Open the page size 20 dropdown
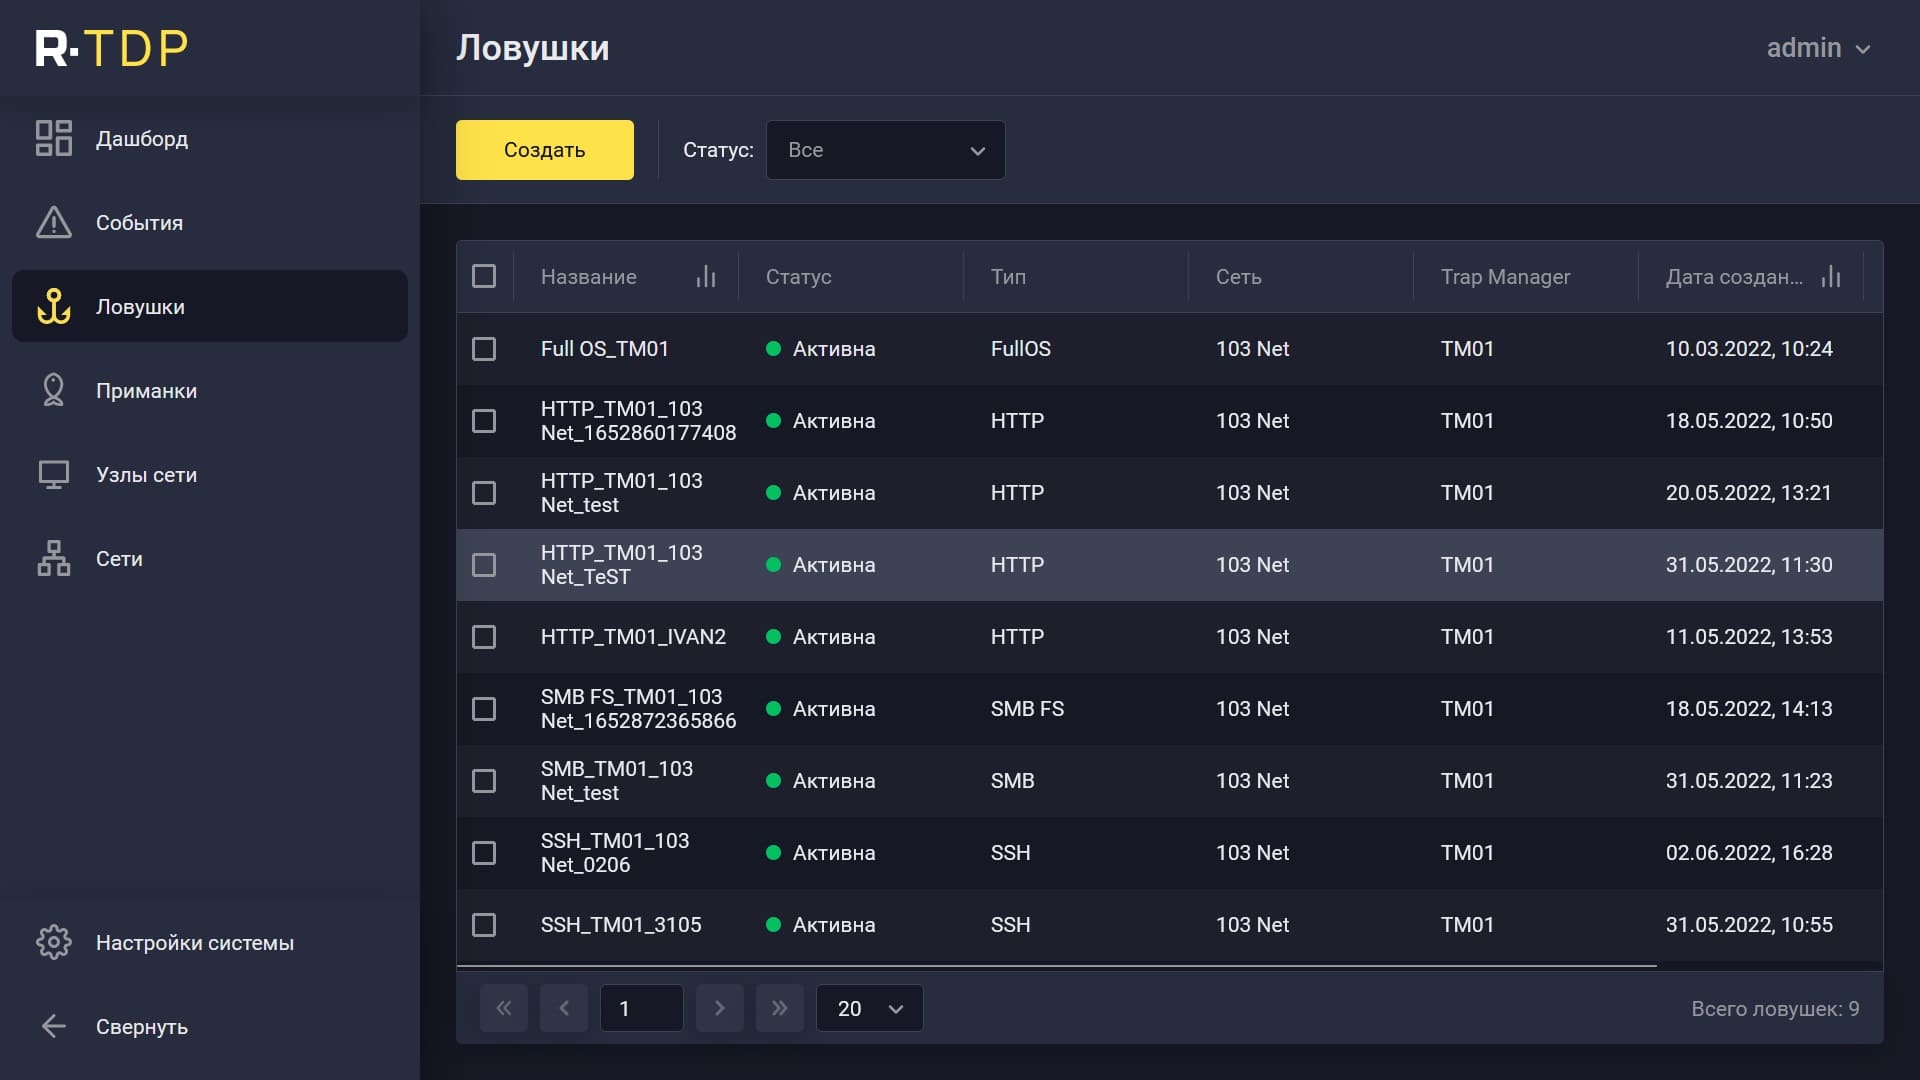The height and width of the screenshot is (1080, 1920). 869,1008
